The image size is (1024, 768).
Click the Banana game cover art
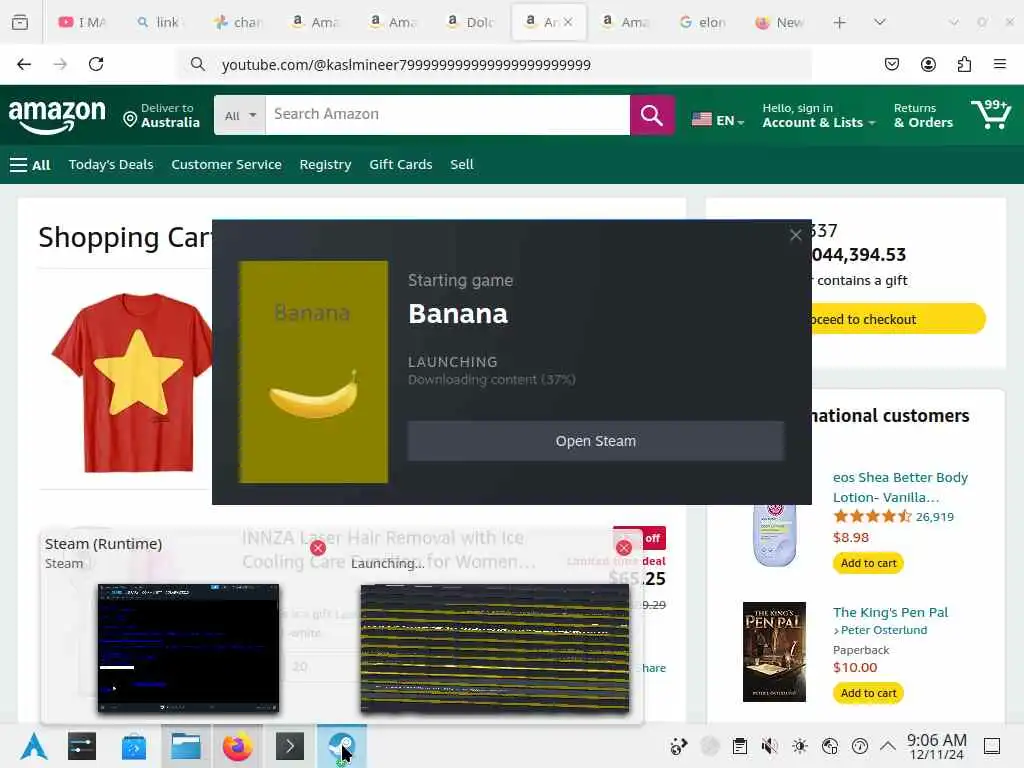coord(313,372)
